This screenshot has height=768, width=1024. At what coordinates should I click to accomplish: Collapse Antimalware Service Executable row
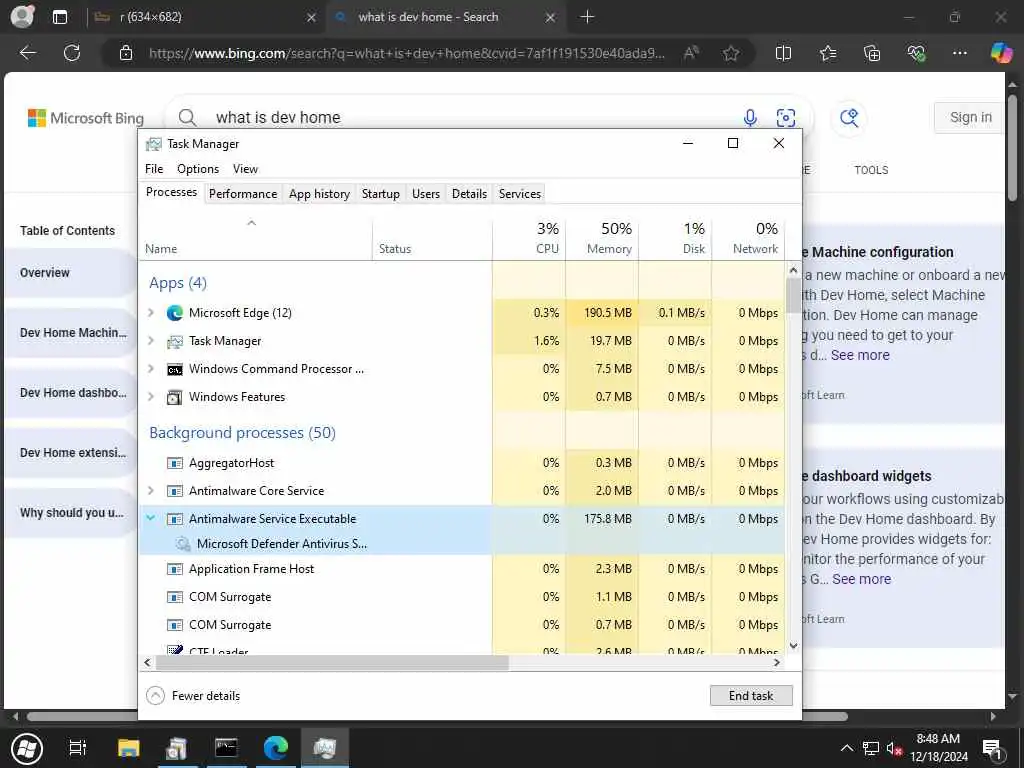pyautogui.click(x=151, y=519)
